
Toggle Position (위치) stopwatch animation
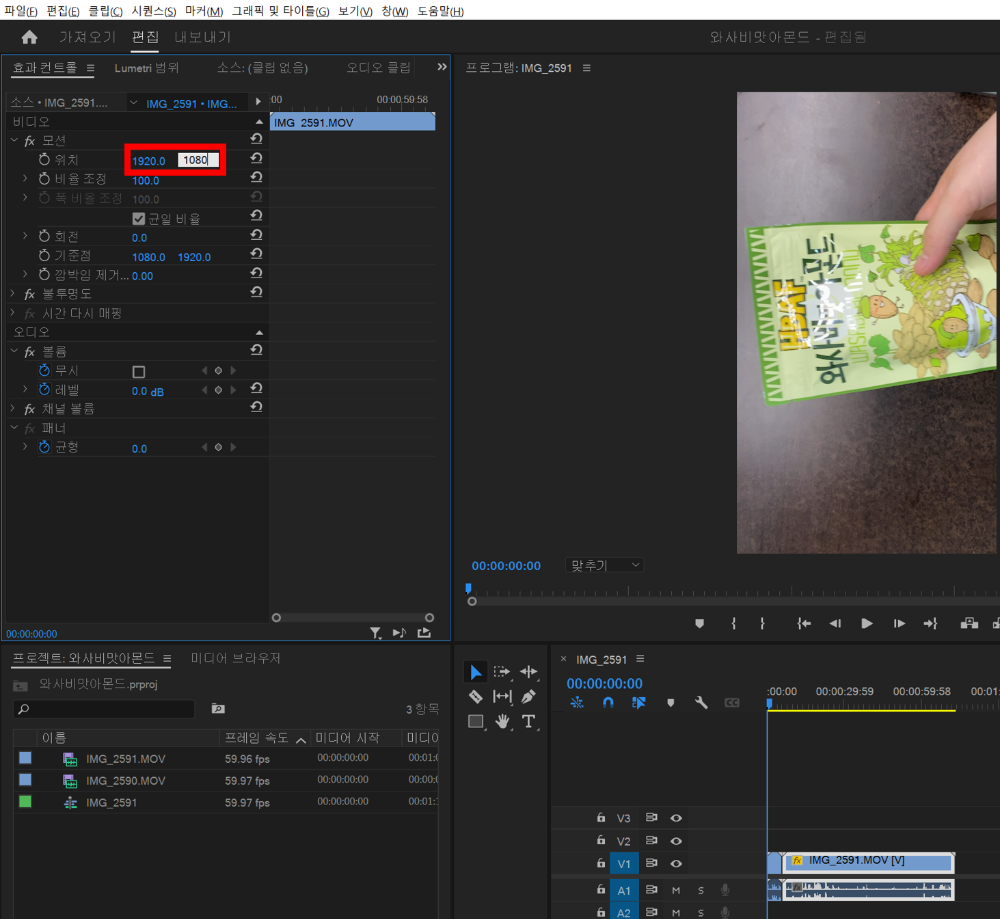click(x=44, y=159)
